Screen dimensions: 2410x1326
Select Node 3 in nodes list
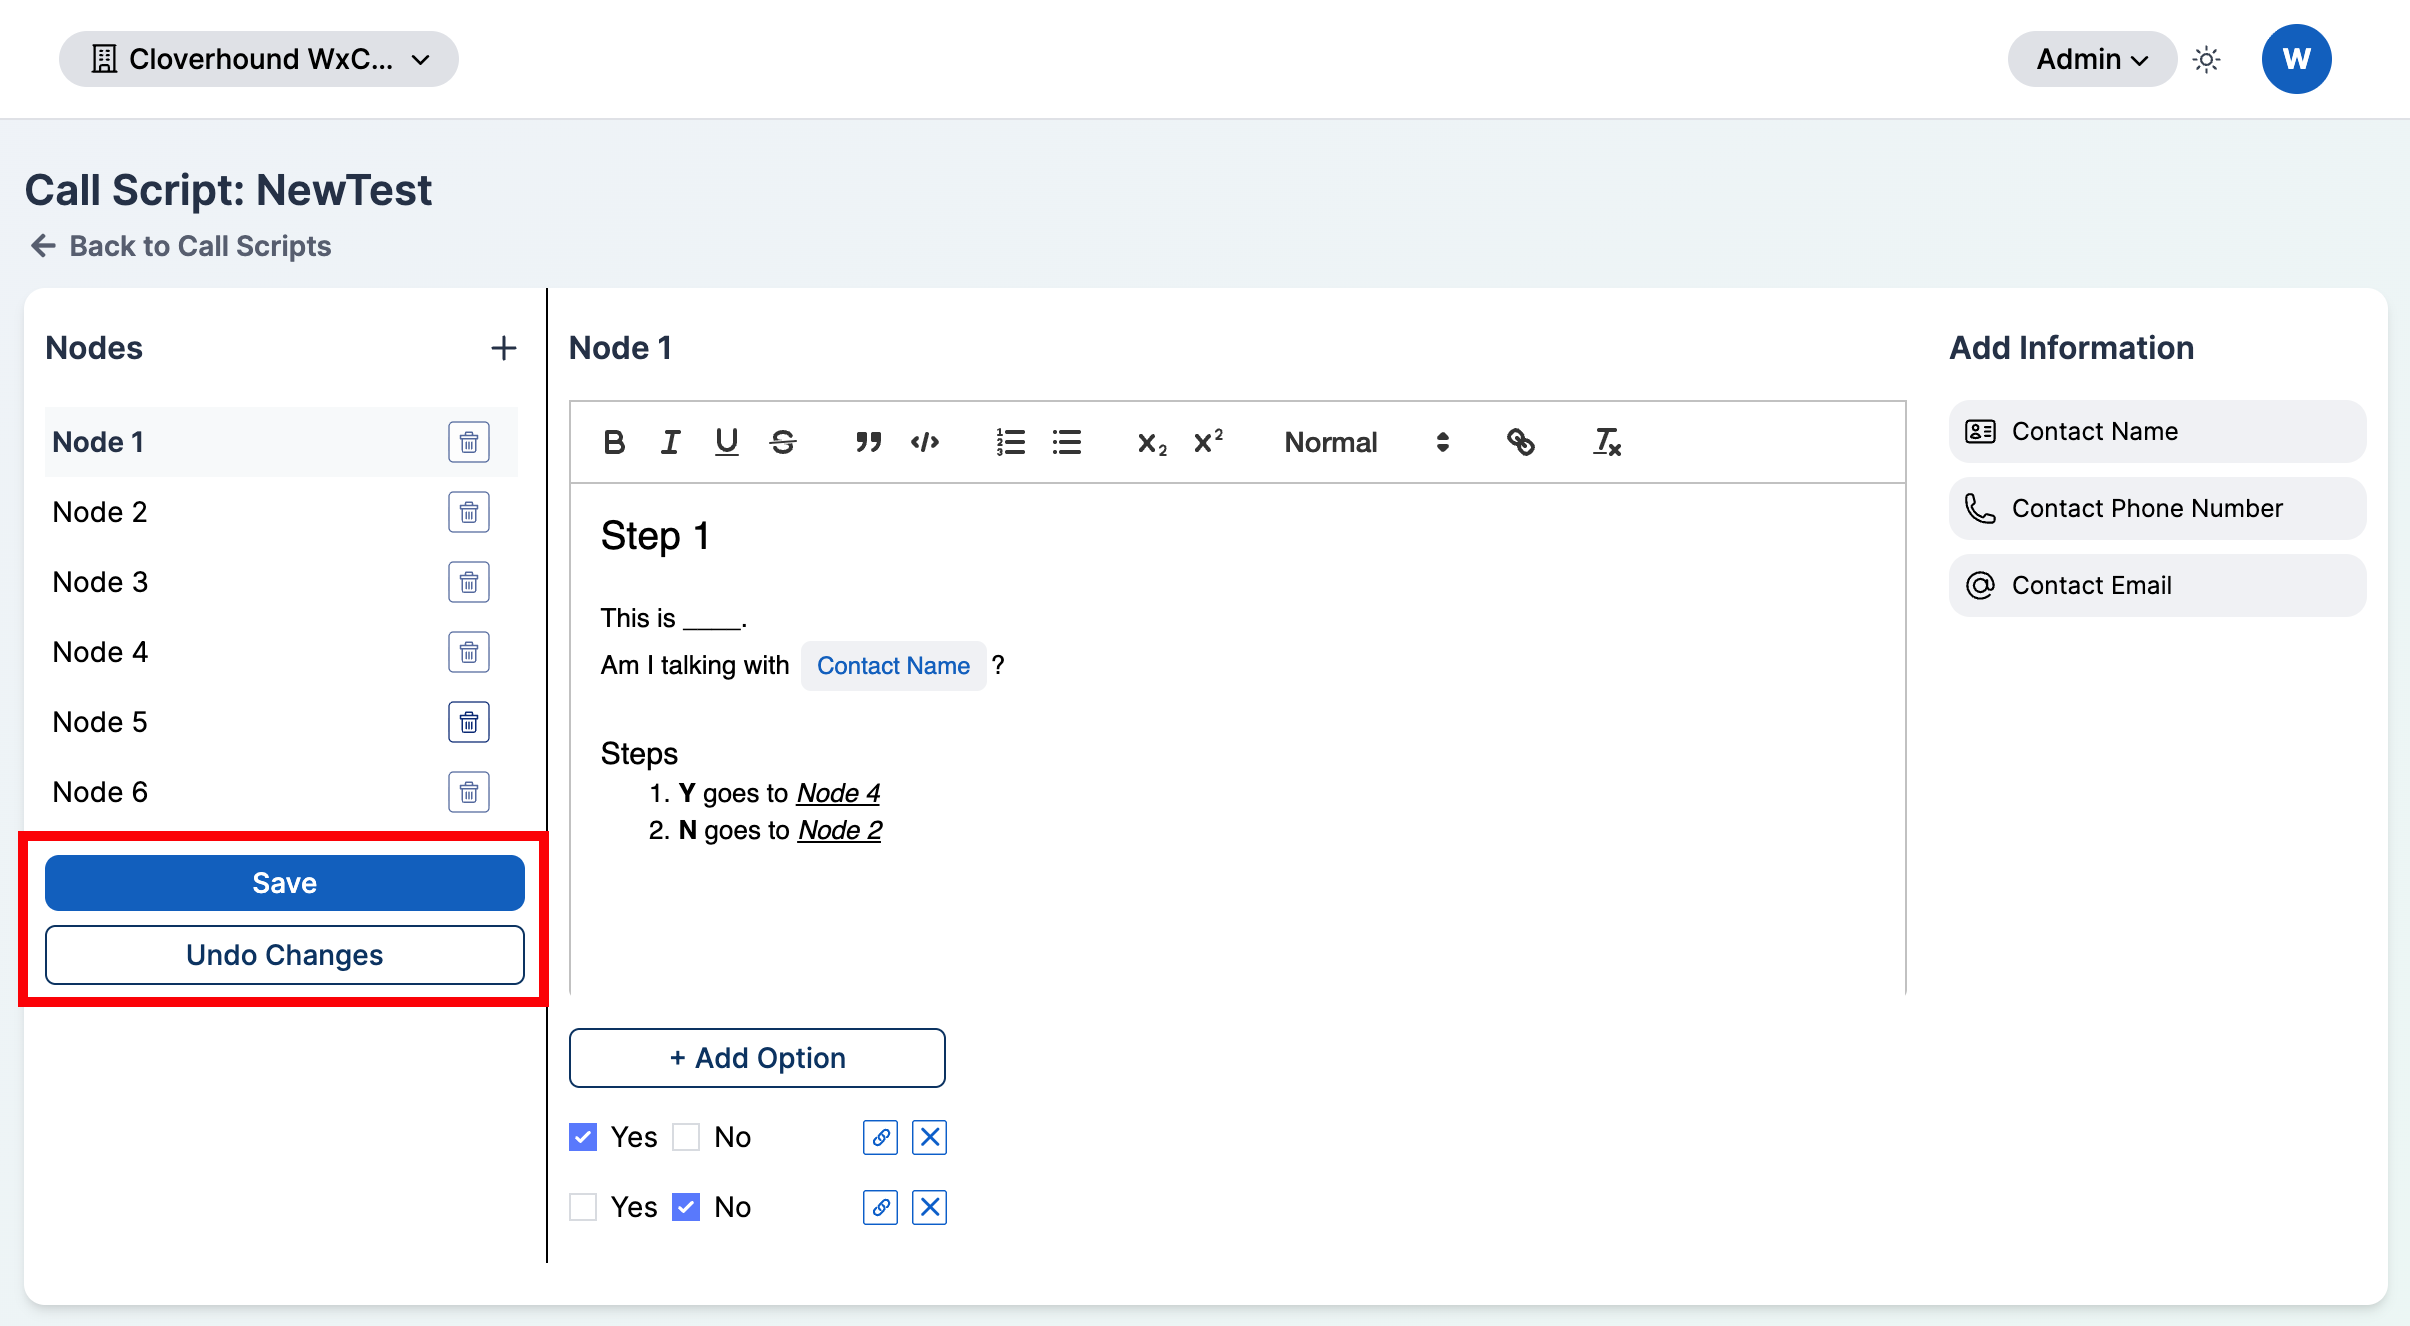point(281,582)
